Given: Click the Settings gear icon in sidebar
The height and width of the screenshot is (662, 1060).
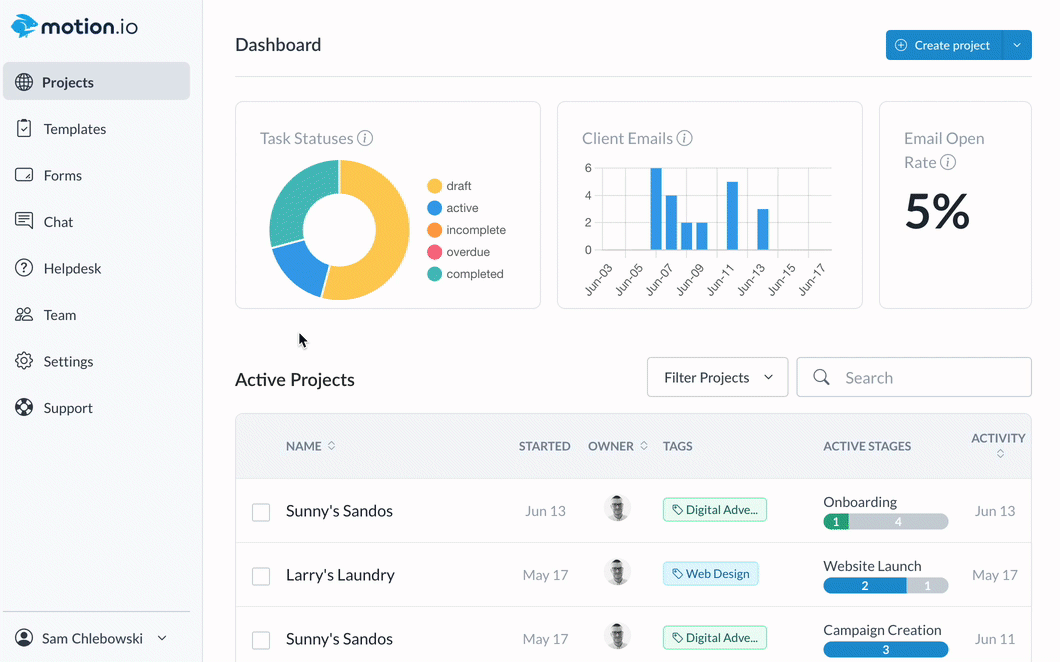Looking at the screenshot, I should click(x=24, y=361).
